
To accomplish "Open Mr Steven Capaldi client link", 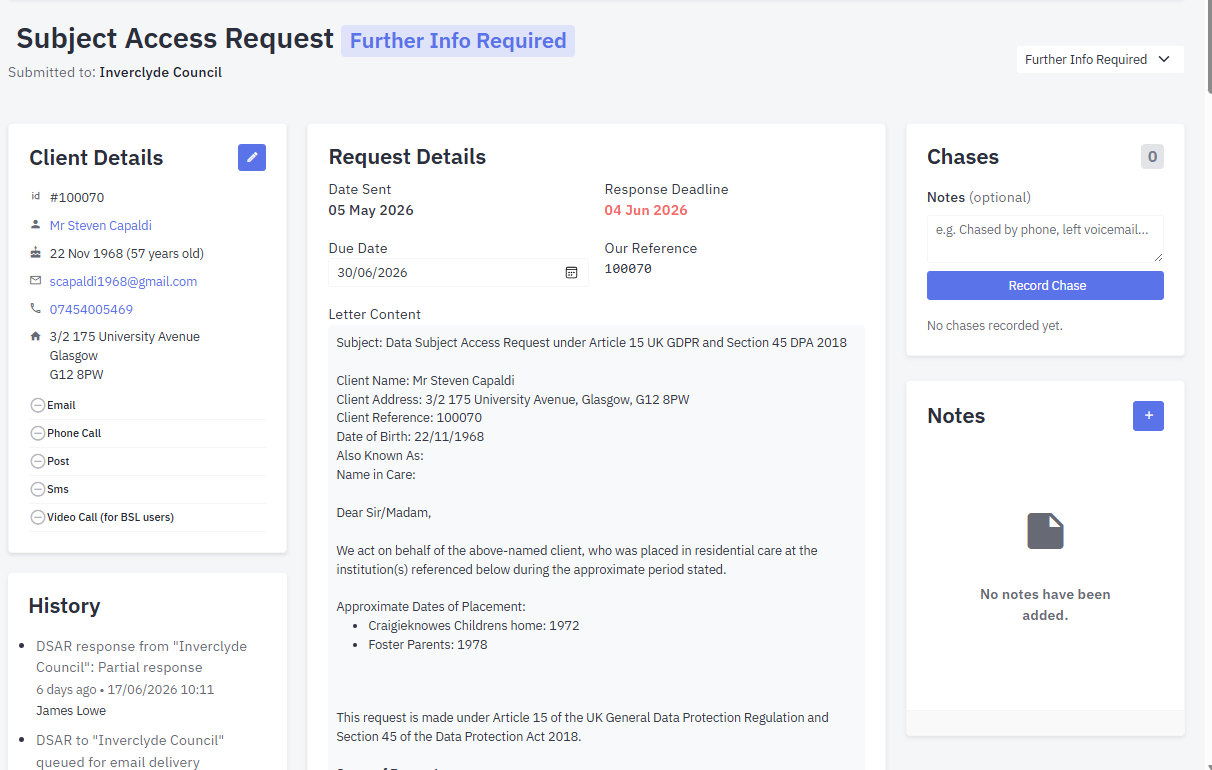I will click(x=101, y=225).
